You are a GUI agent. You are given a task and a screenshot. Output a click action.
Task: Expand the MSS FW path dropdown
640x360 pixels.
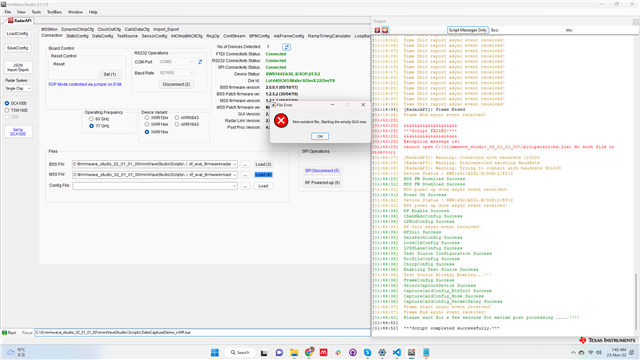pyautogui.click(x=234, y=175)
